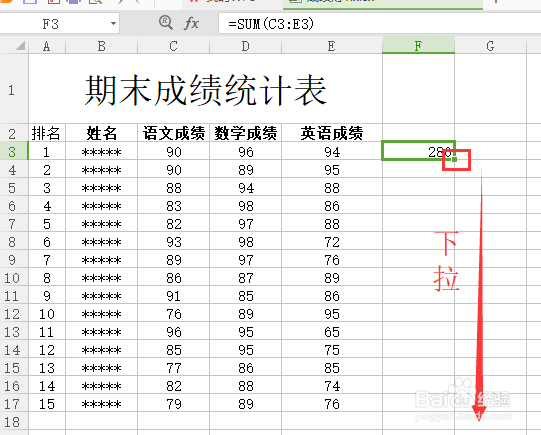Click cell C6 with value 83
Image resolution: width=541 pixels, height=435 pixels.
[x=174, y=206]
